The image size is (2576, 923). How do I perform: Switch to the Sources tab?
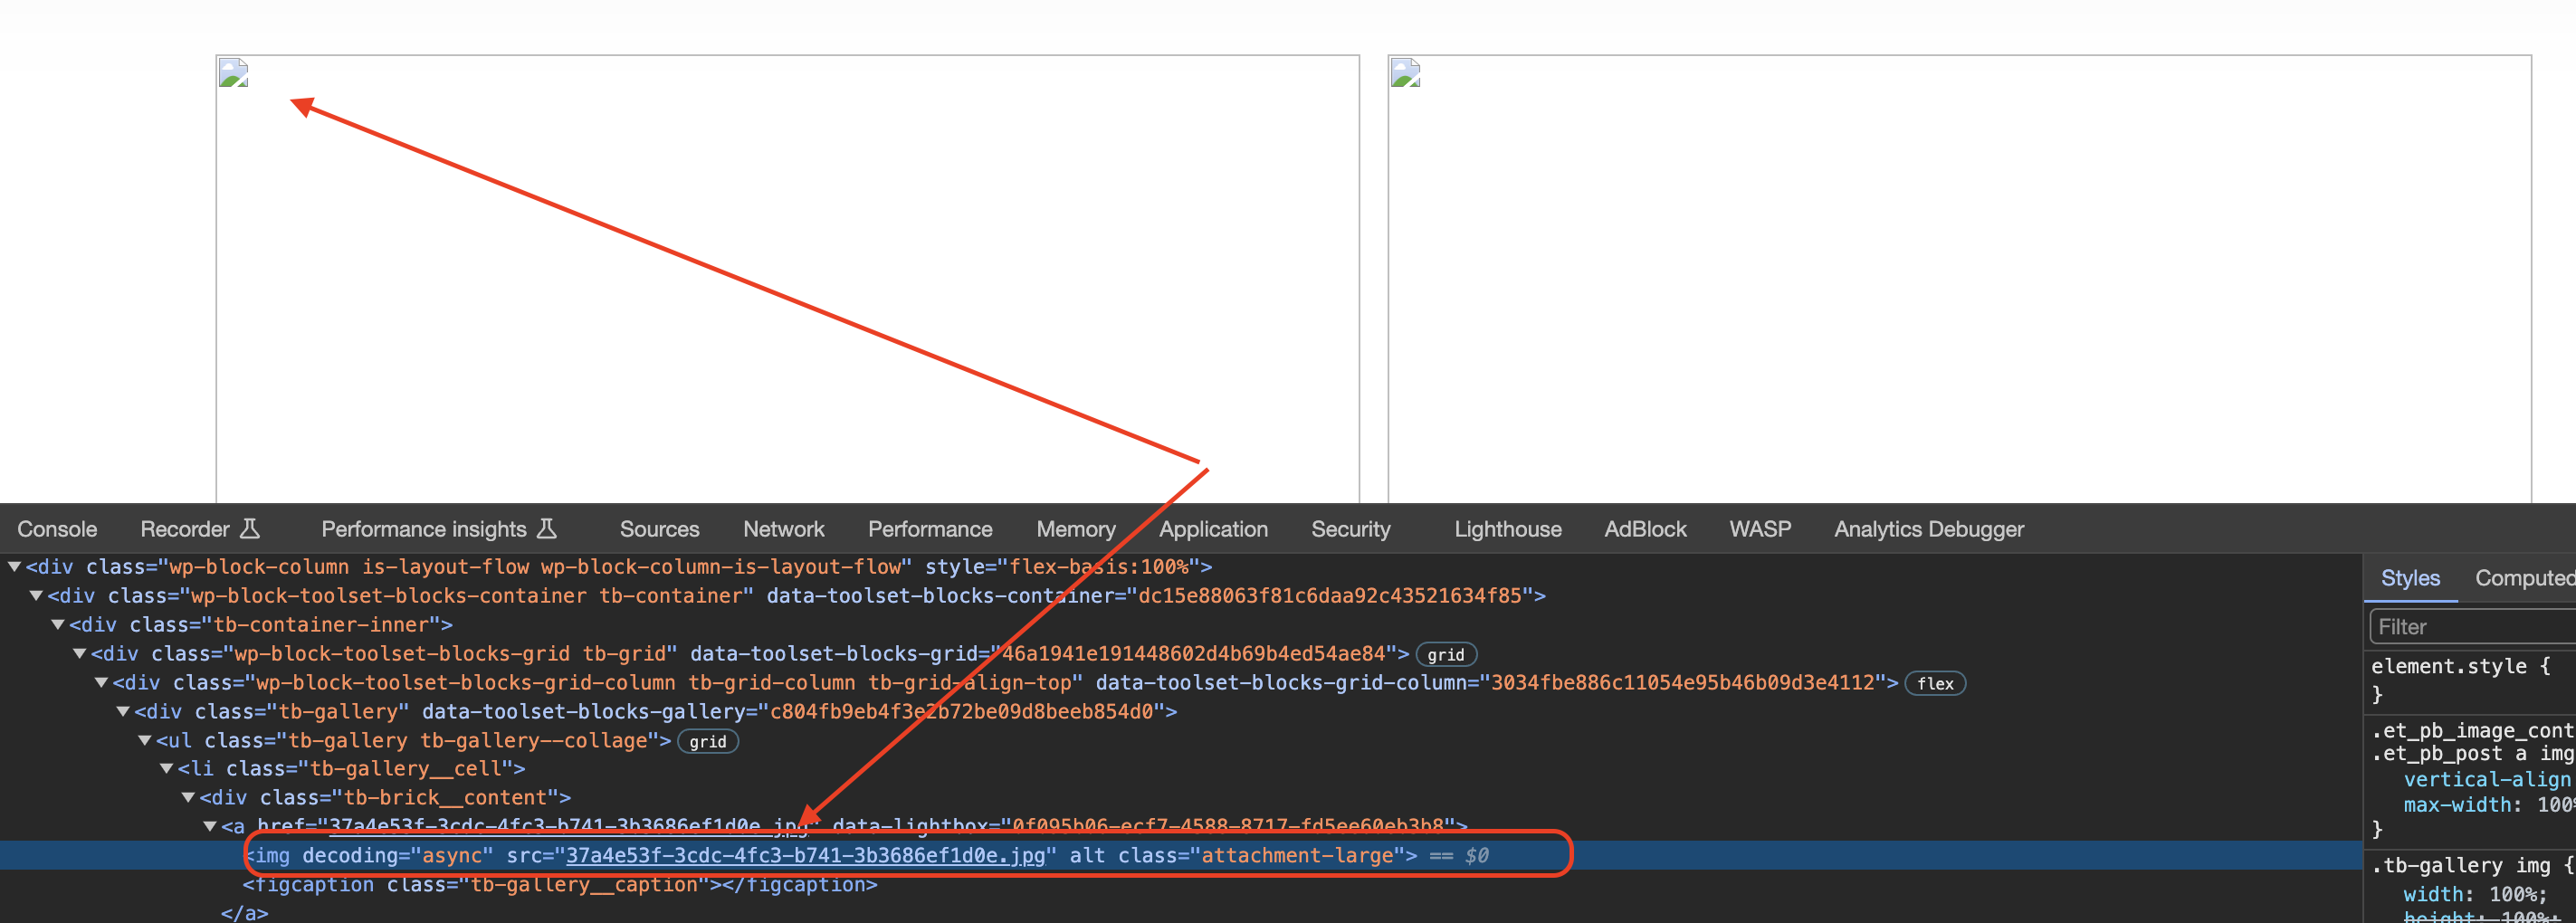point(659,529)
